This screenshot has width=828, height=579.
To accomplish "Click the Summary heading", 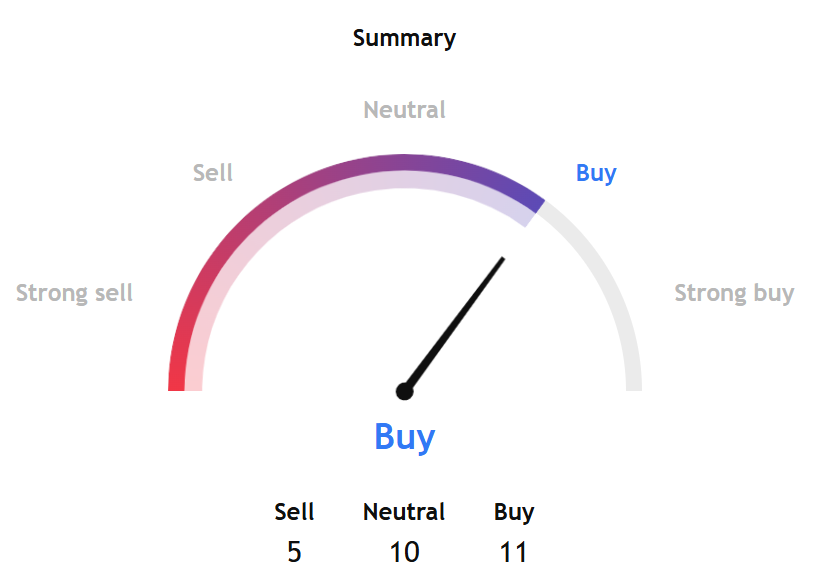I will (404, 39).
